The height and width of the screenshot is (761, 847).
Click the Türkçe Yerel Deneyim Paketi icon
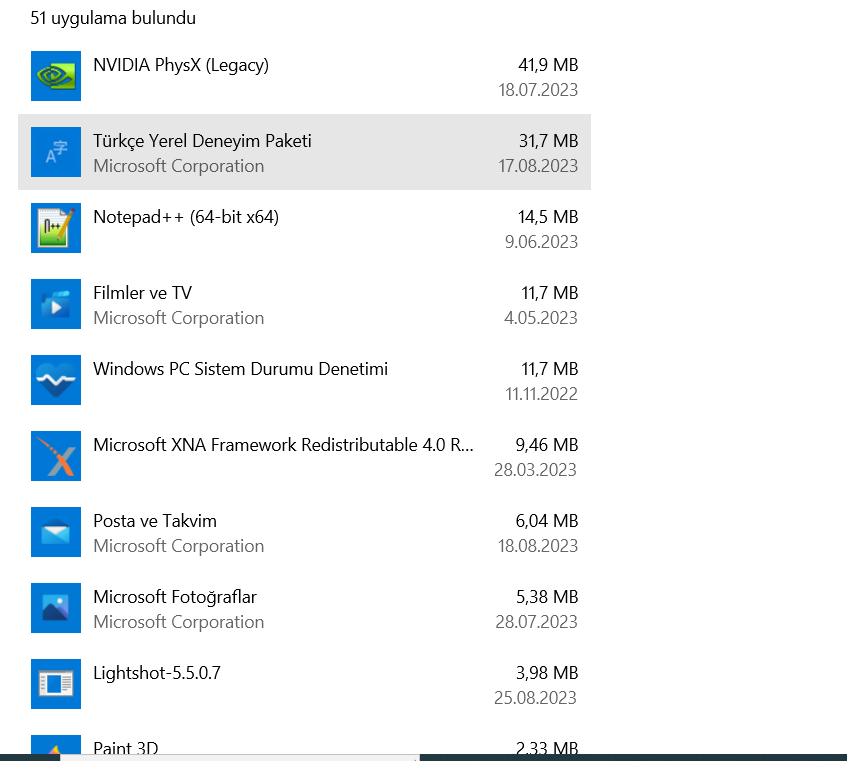56,152
